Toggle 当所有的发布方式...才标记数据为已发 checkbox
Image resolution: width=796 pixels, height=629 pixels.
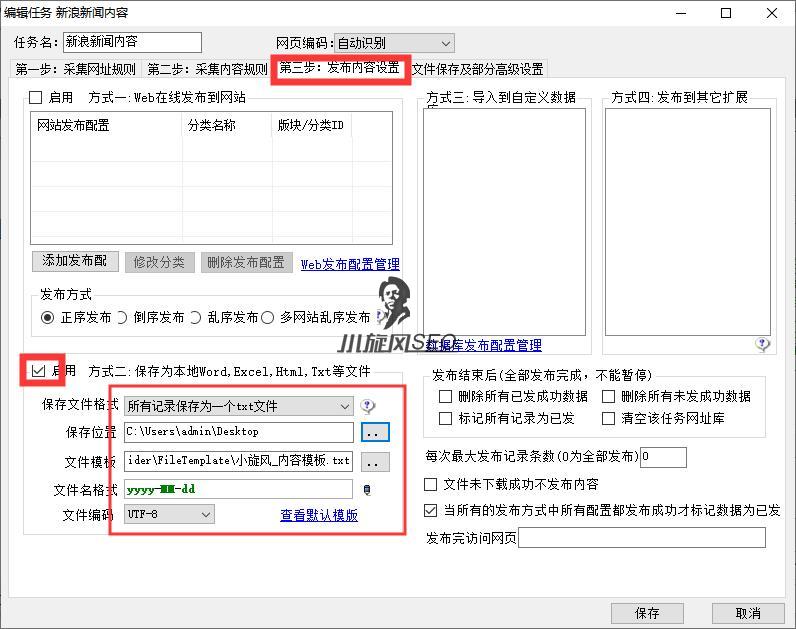click(430, 510)
